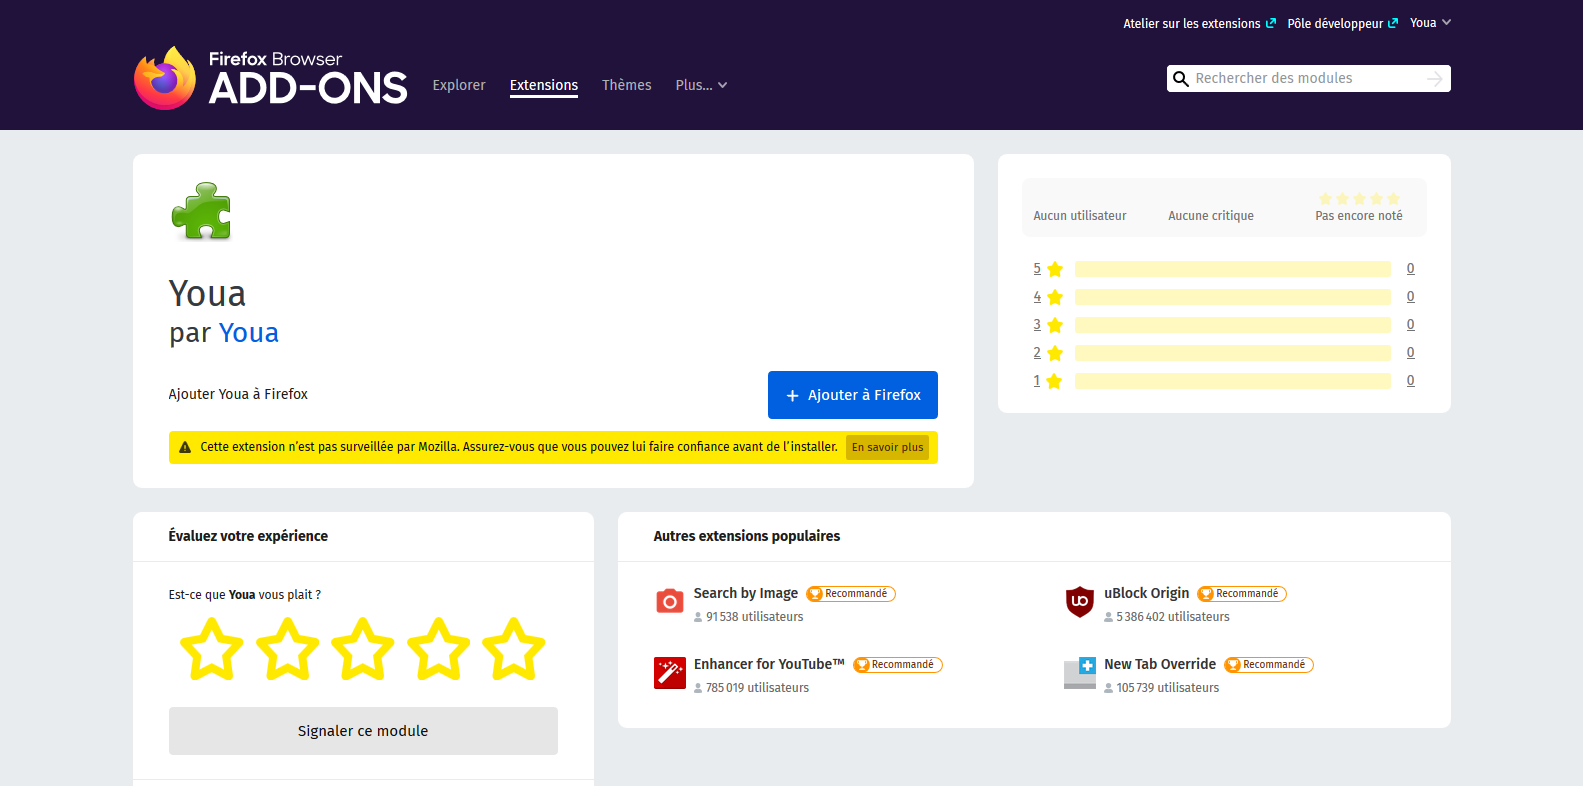
Task: Focus the Rechercher des modules field
Action: [x=1308, y=79]
